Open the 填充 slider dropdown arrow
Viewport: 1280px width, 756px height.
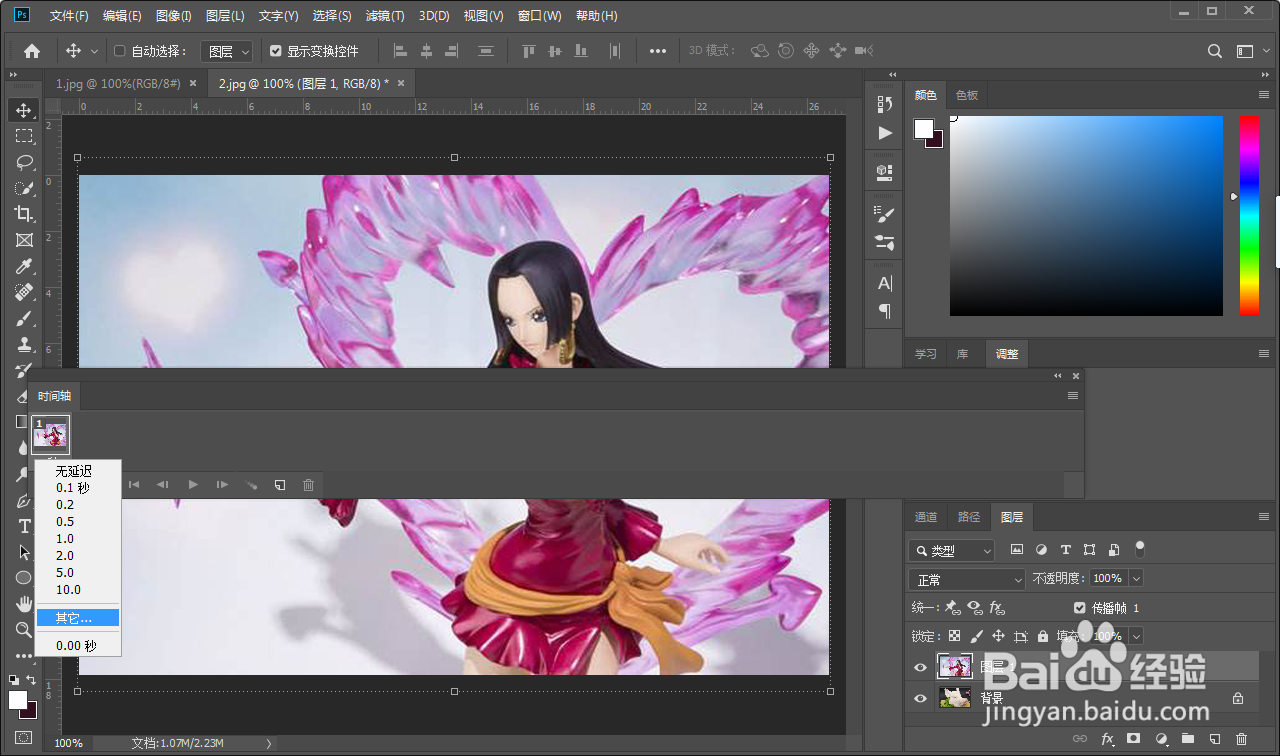click(1136, 636)
